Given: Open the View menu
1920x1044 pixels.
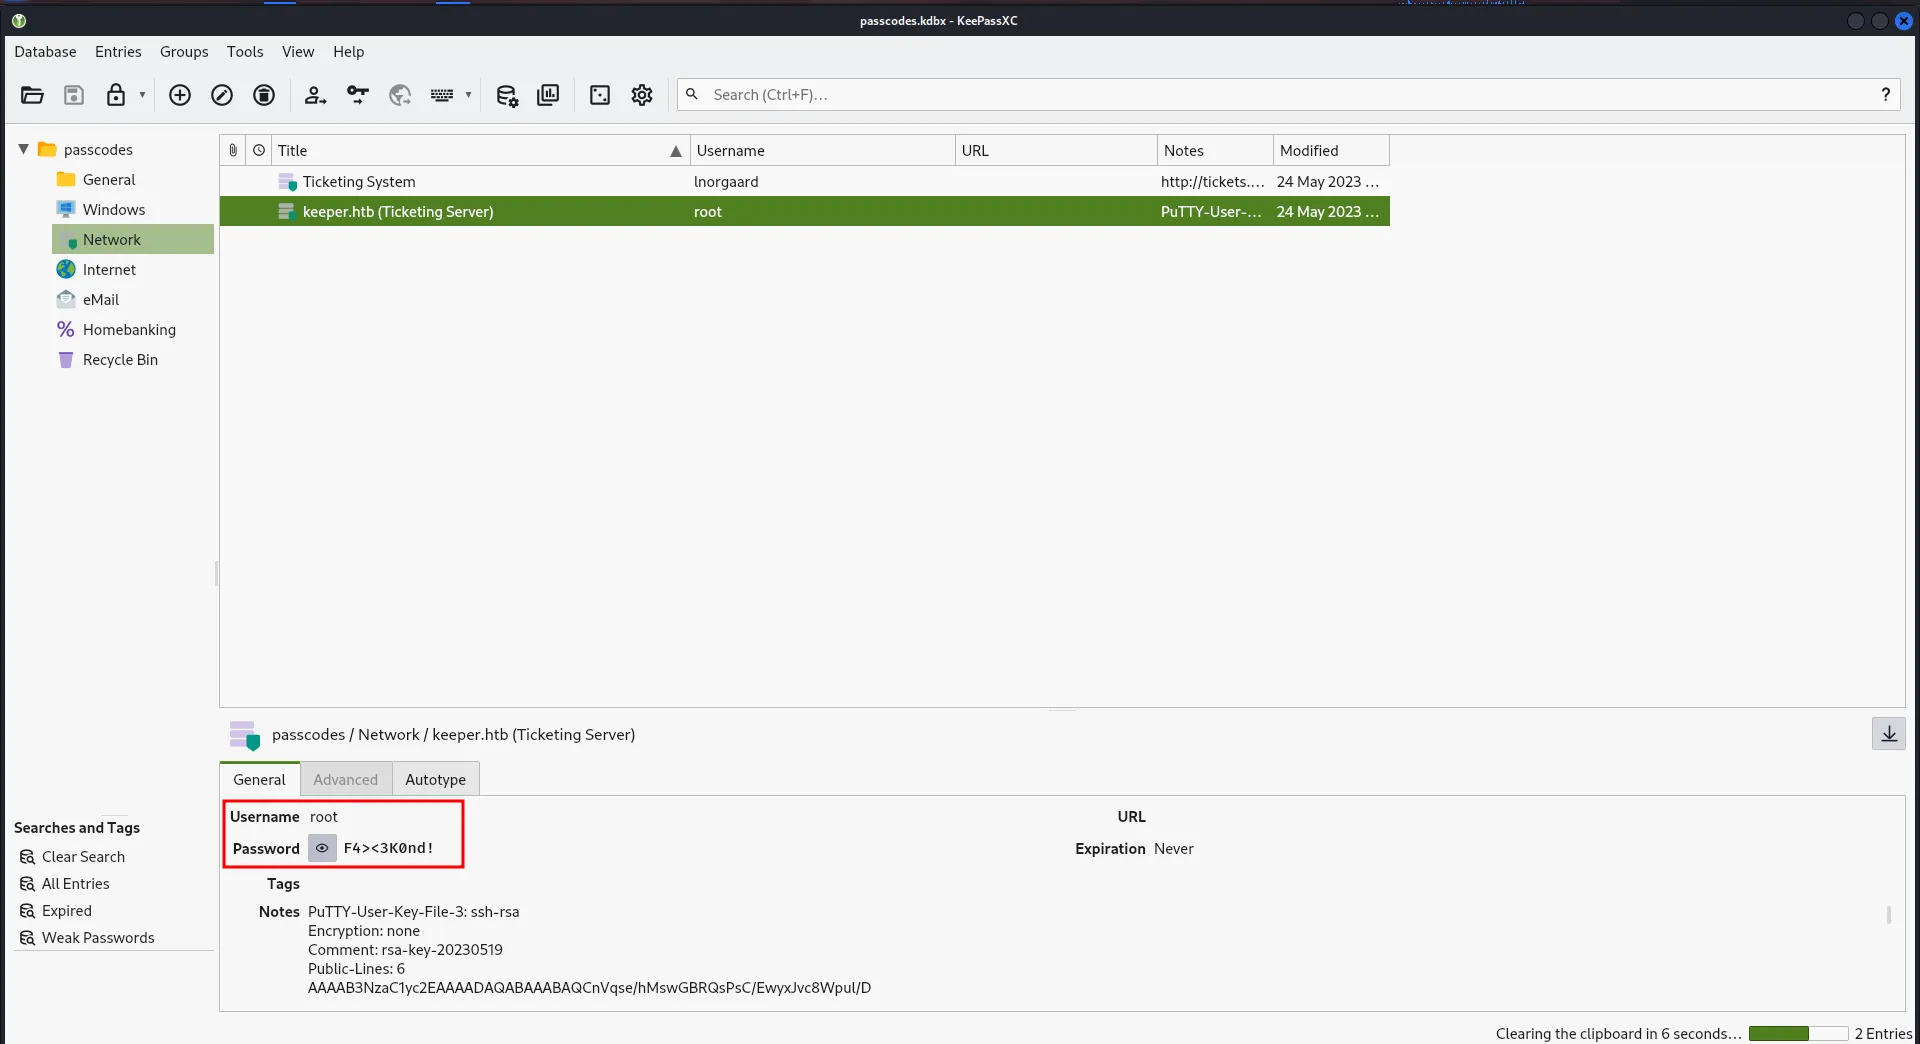Looking at the screenshot, I should click(x=298, y=52).
